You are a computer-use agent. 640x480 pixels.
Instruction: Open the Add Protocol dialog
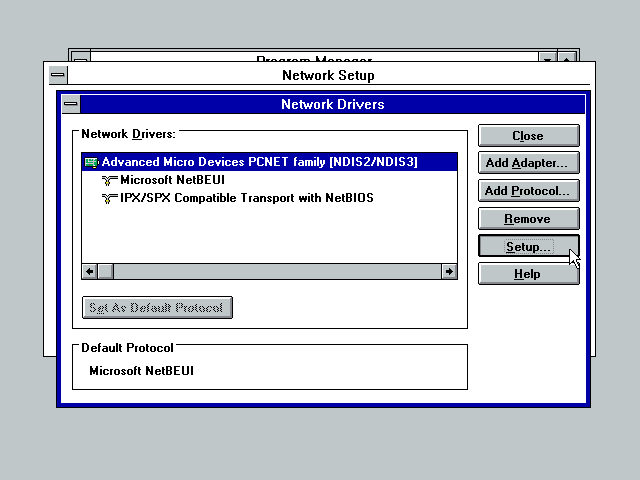tap(529, 191)
